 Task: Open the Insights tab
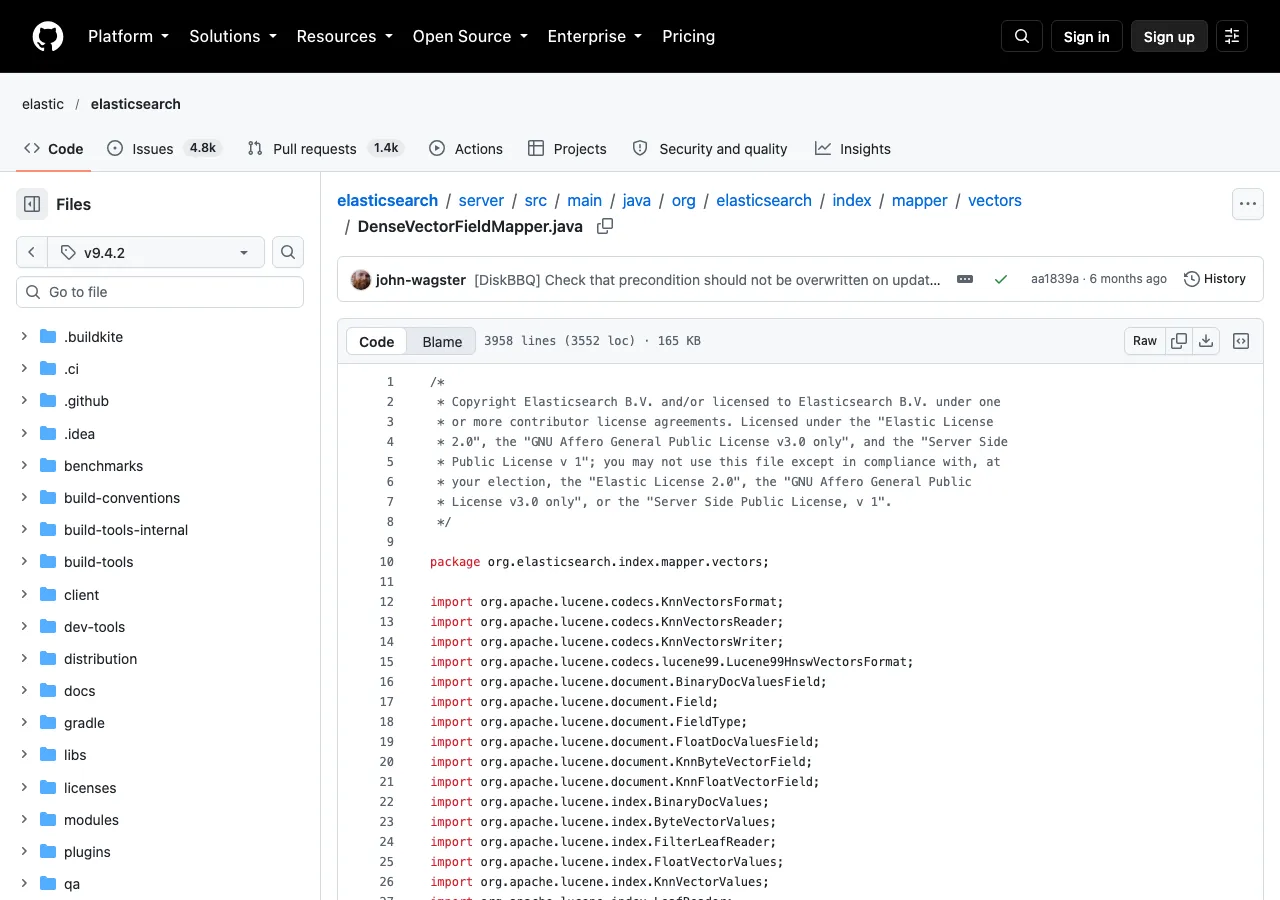tap(853, 148)
